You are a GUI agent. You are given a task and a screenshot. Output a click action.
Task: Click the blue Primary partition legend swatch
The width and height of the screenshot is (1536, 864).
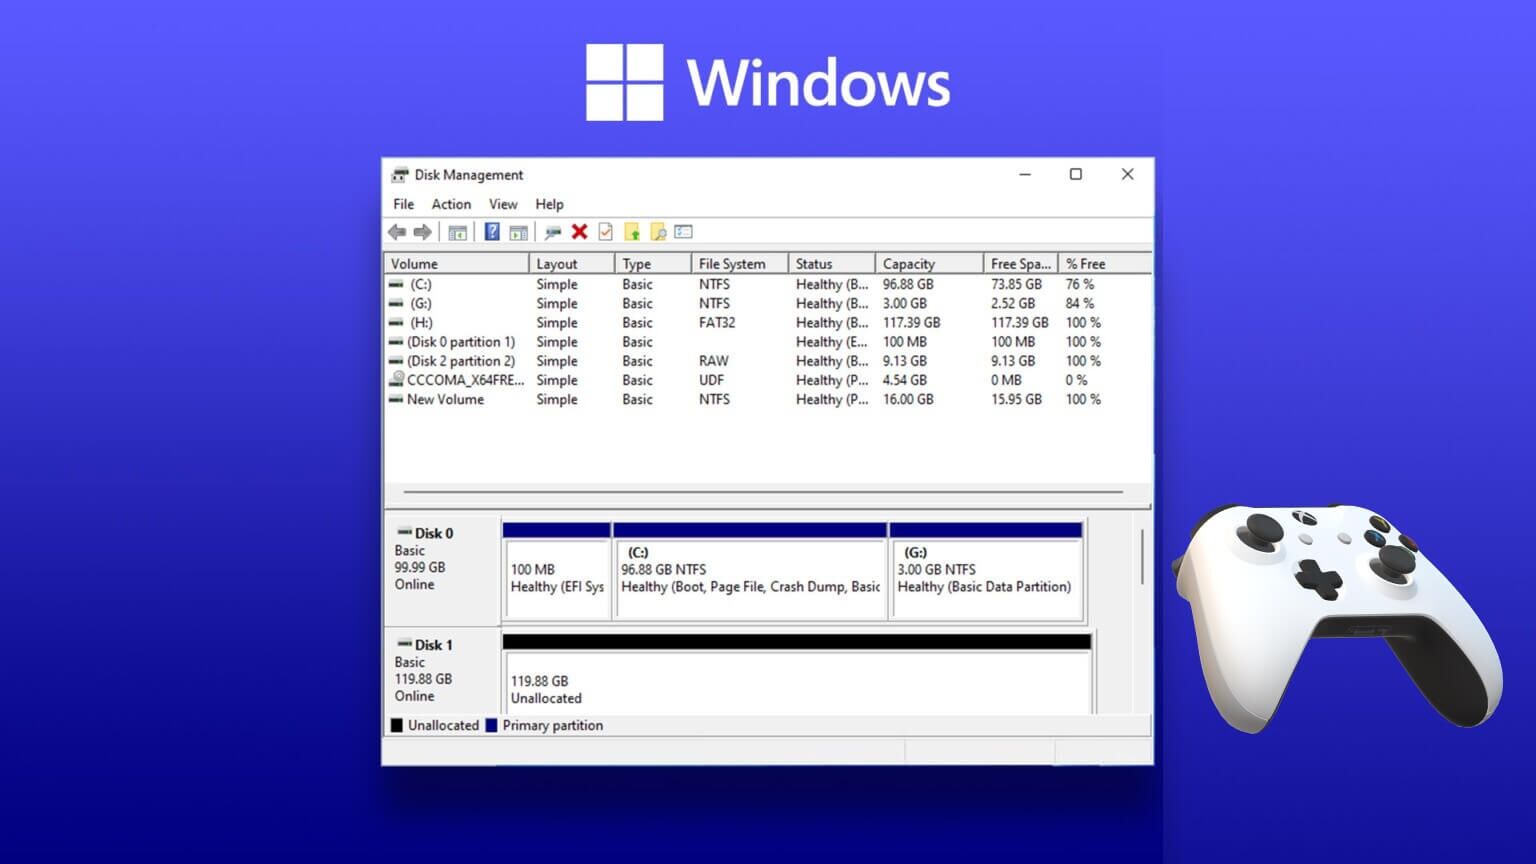tap(491, 726)
